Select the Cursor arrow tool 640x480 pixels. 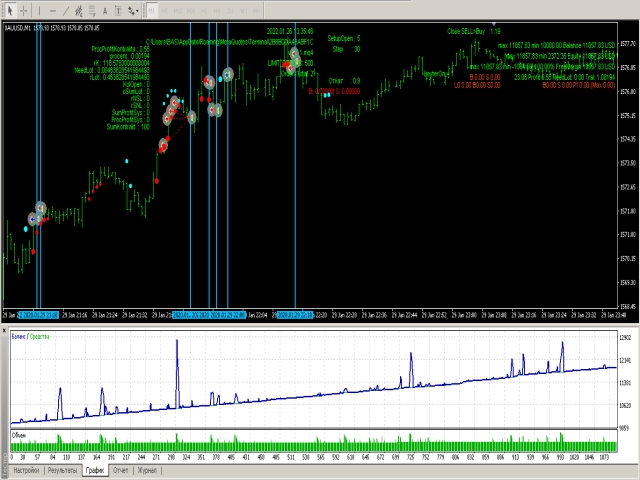(x=10, y=11)
